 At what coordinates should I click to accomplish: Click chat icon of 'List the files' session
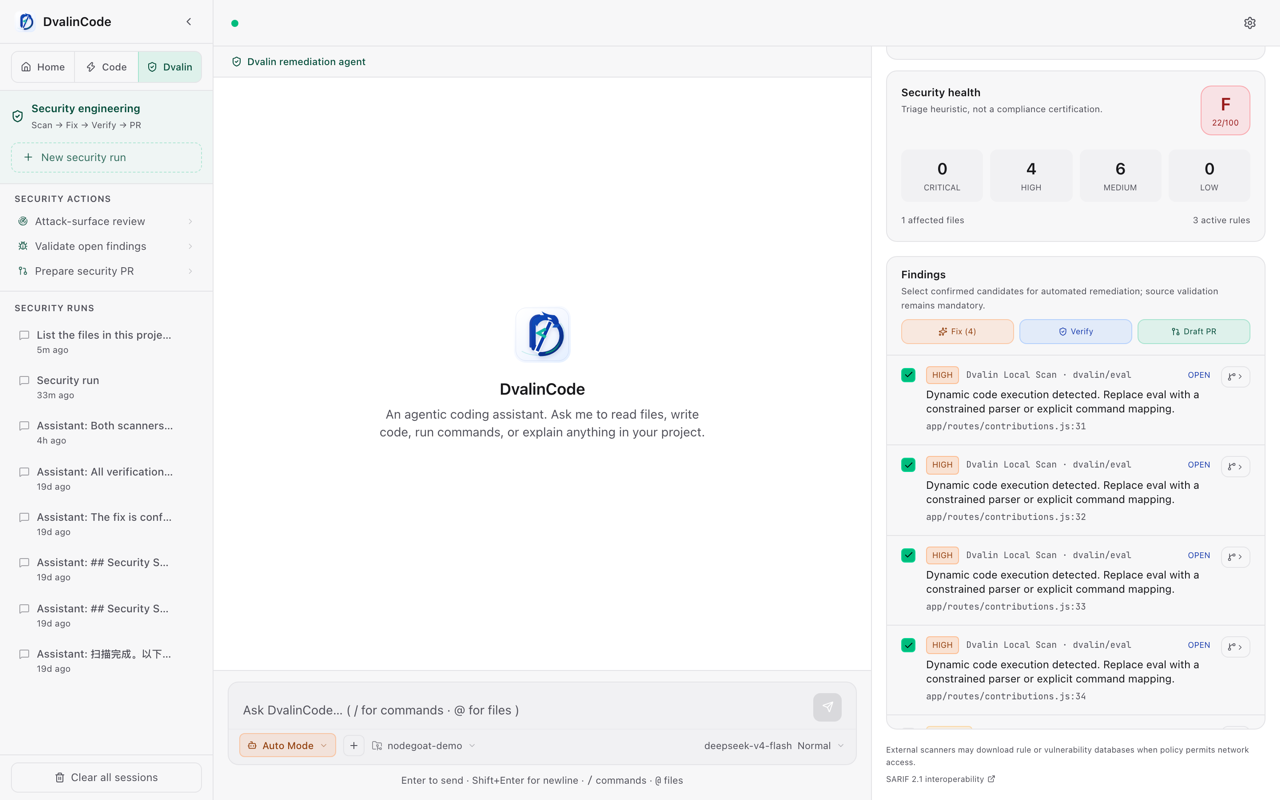click(24, 336)
